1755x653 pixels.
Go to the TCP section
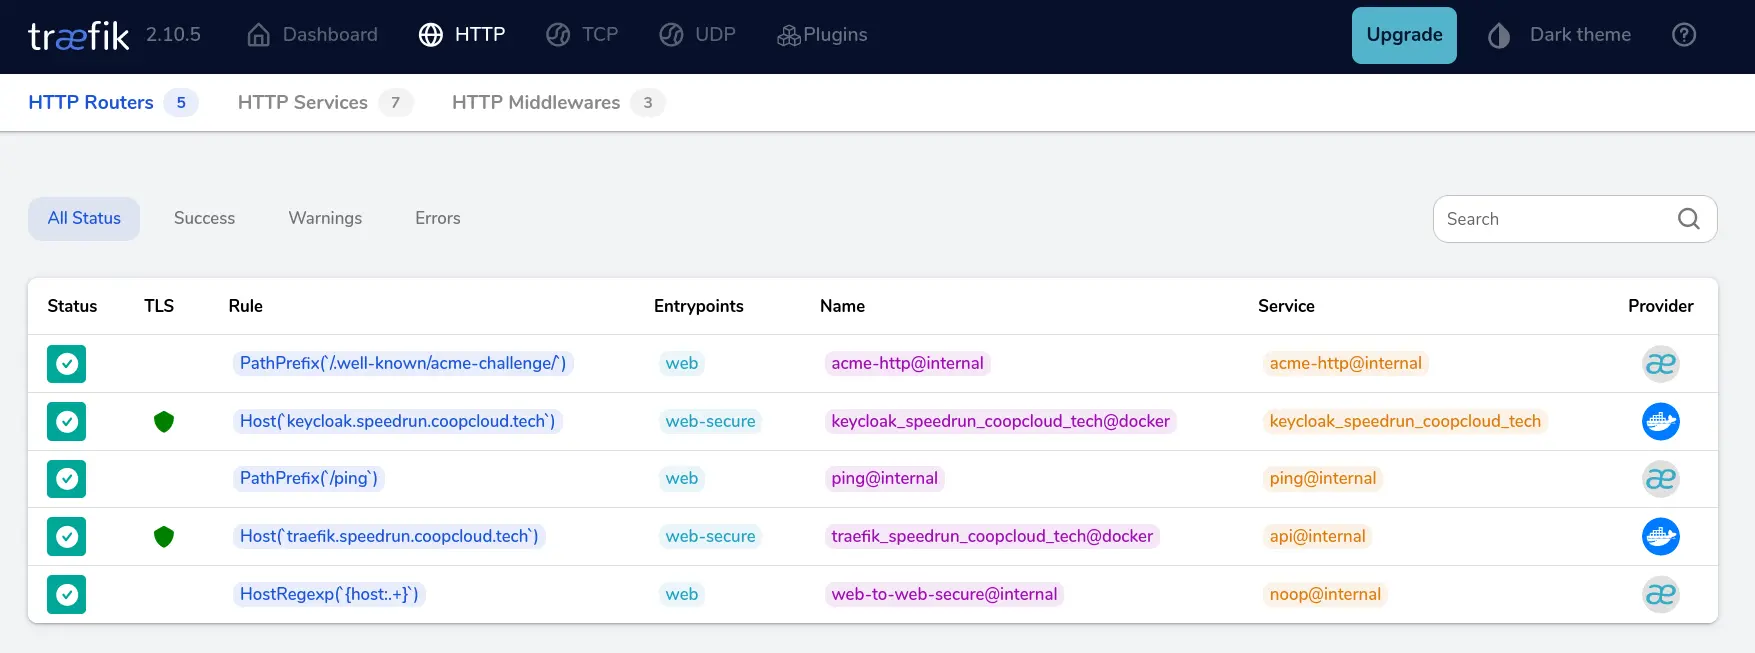(x=582, y=35)
